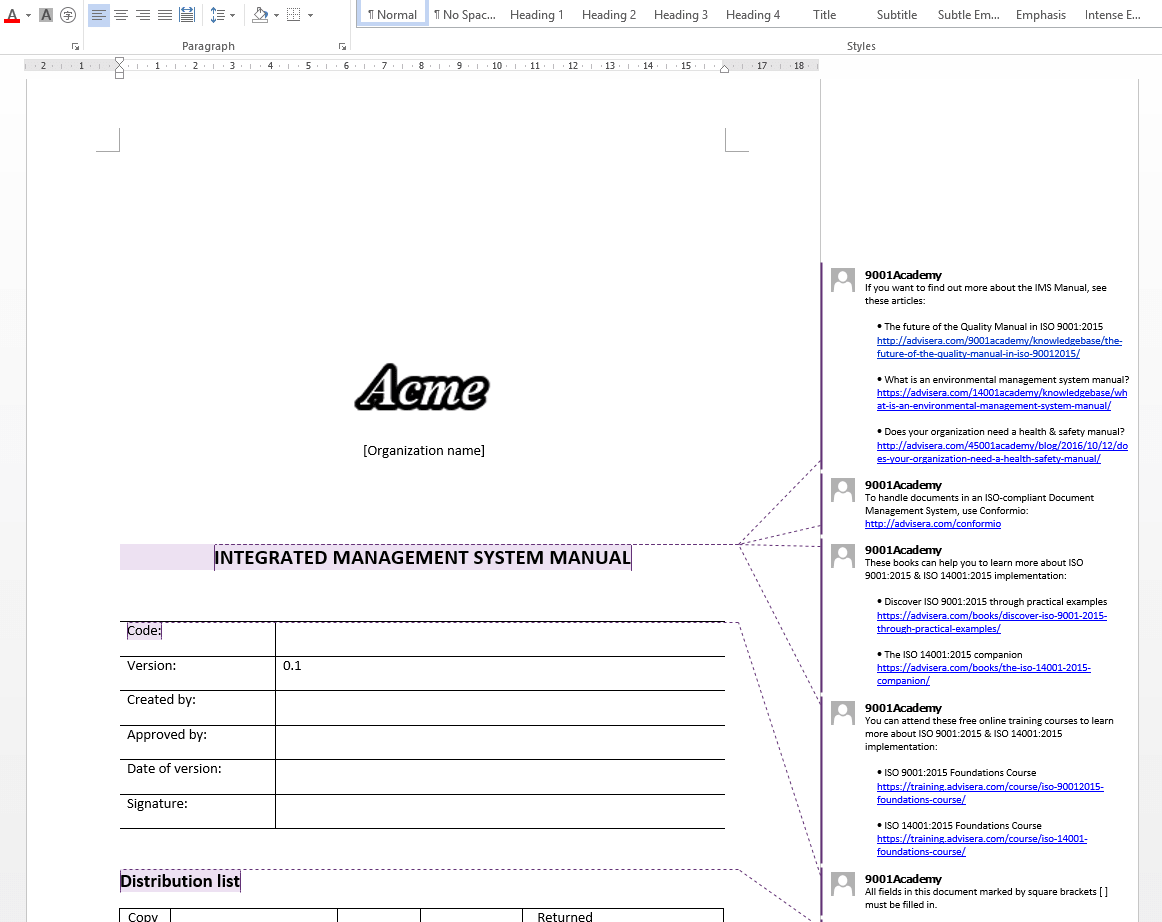Select the Distributed alignment icon

point(186,15)
